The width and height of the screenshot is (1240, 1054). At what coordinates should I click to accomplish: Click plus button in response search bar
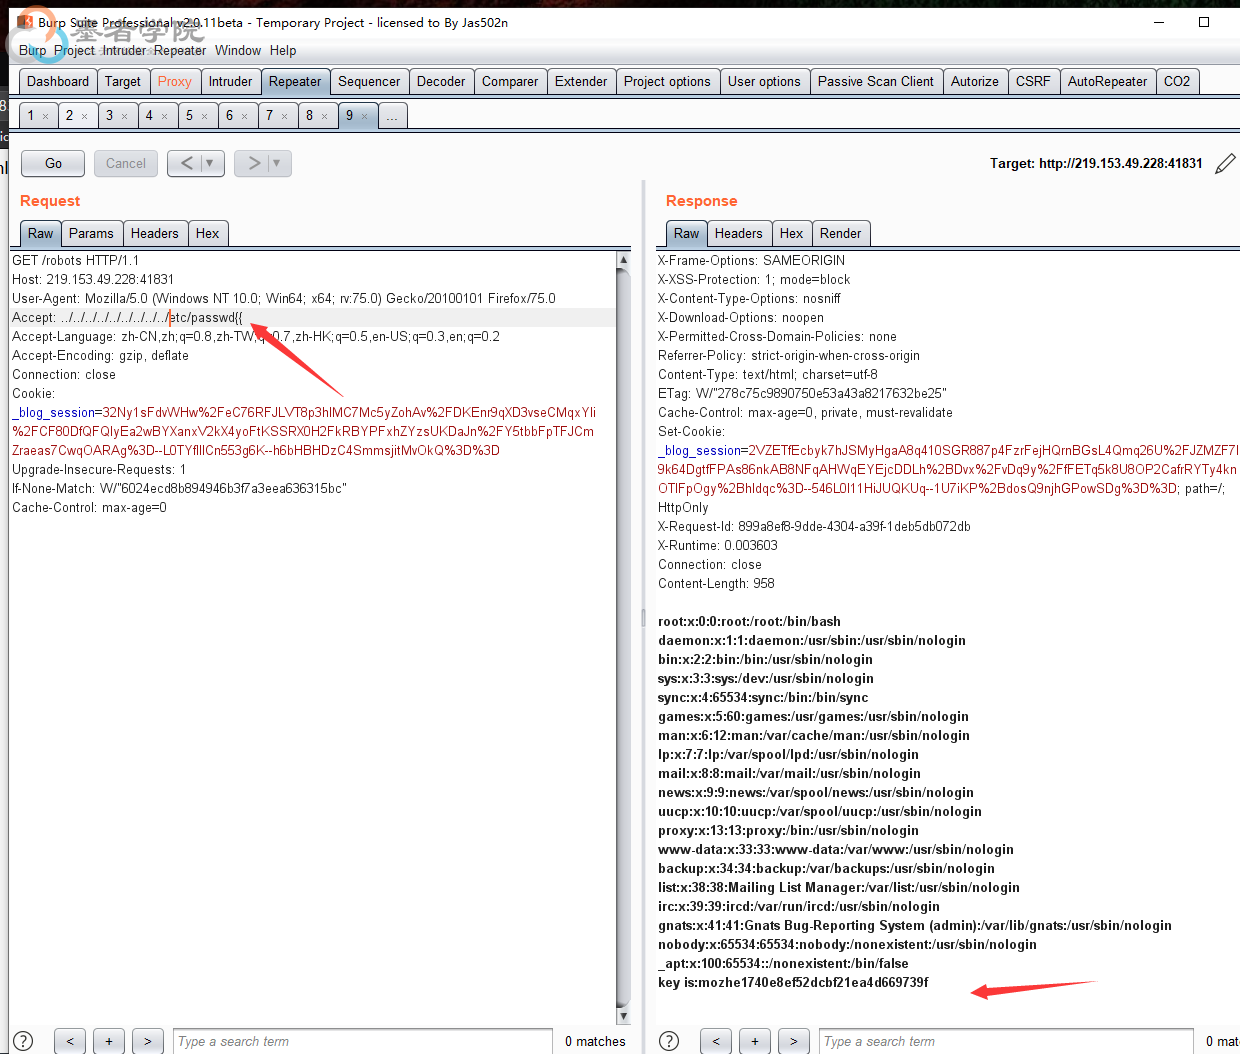(755, 1041)
